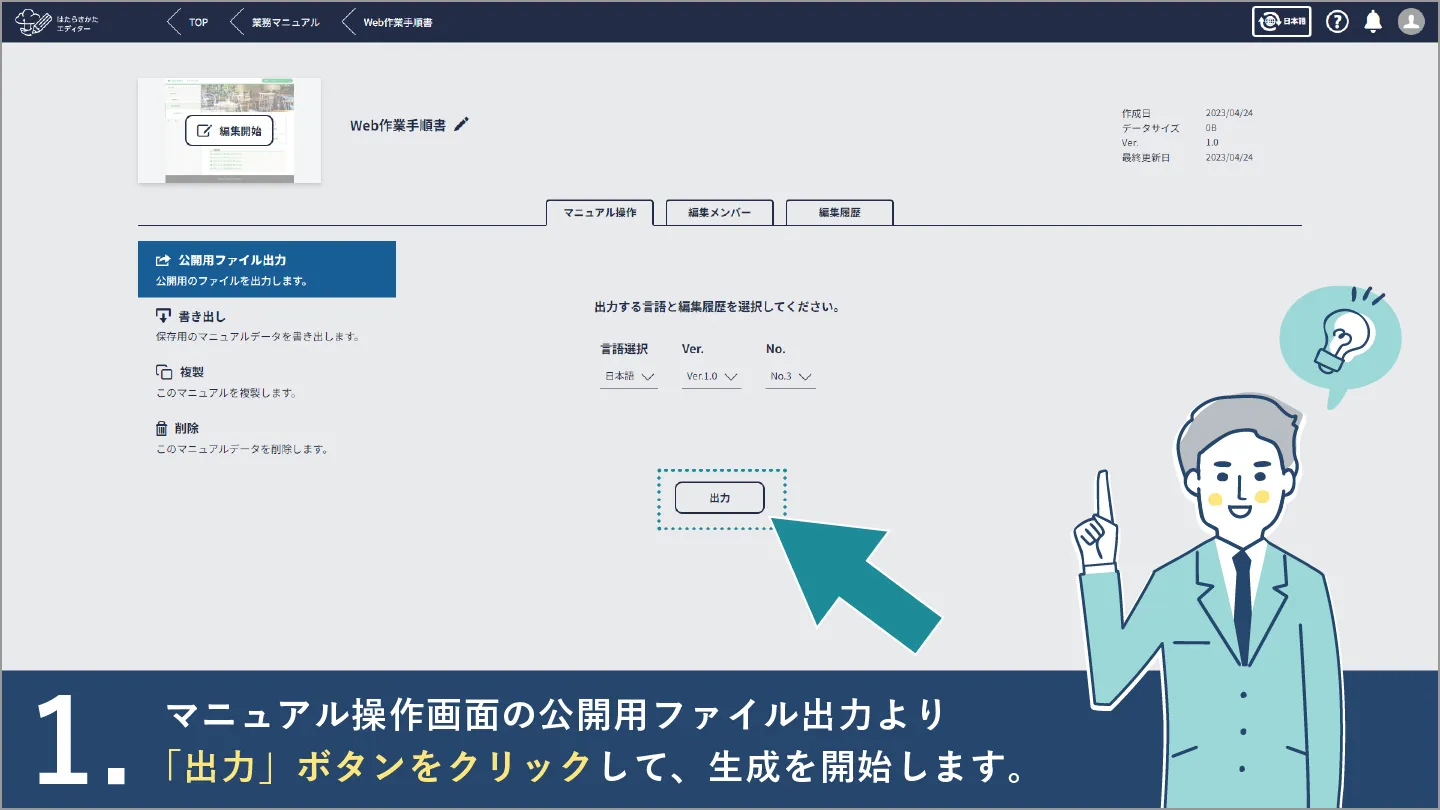
Task: Navigate to 業務マニュアル breadcrumb
Action: click(277, 22)
